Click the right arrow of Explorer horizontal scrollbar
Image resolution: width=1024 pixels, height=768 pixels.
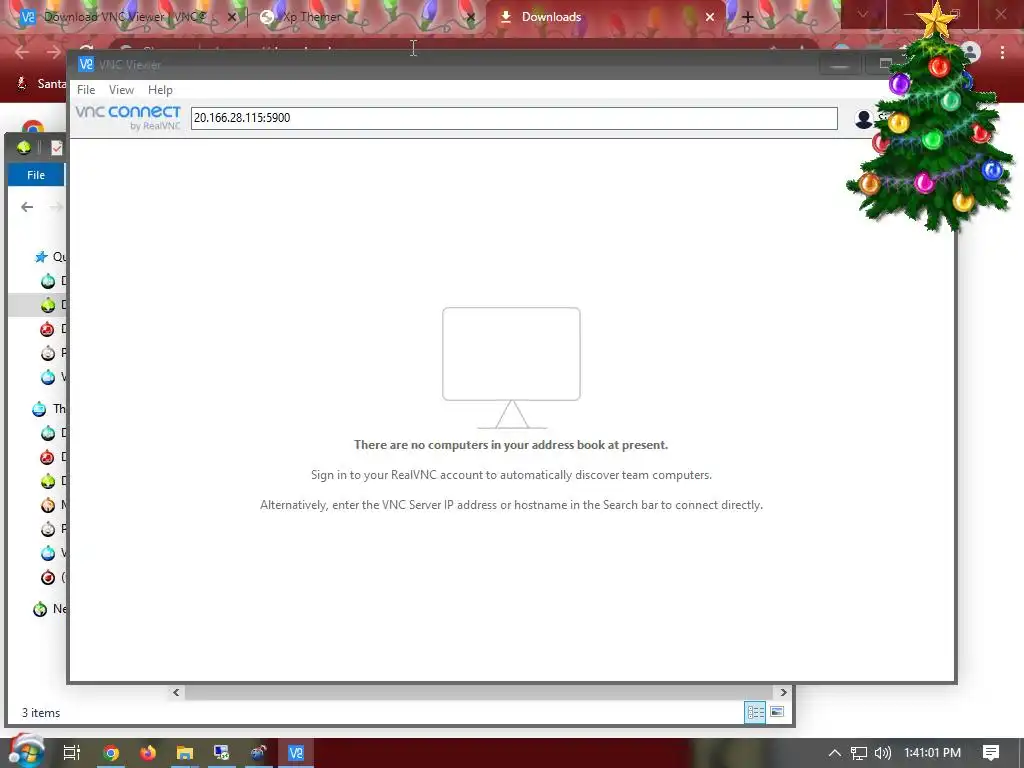point(783,692)
